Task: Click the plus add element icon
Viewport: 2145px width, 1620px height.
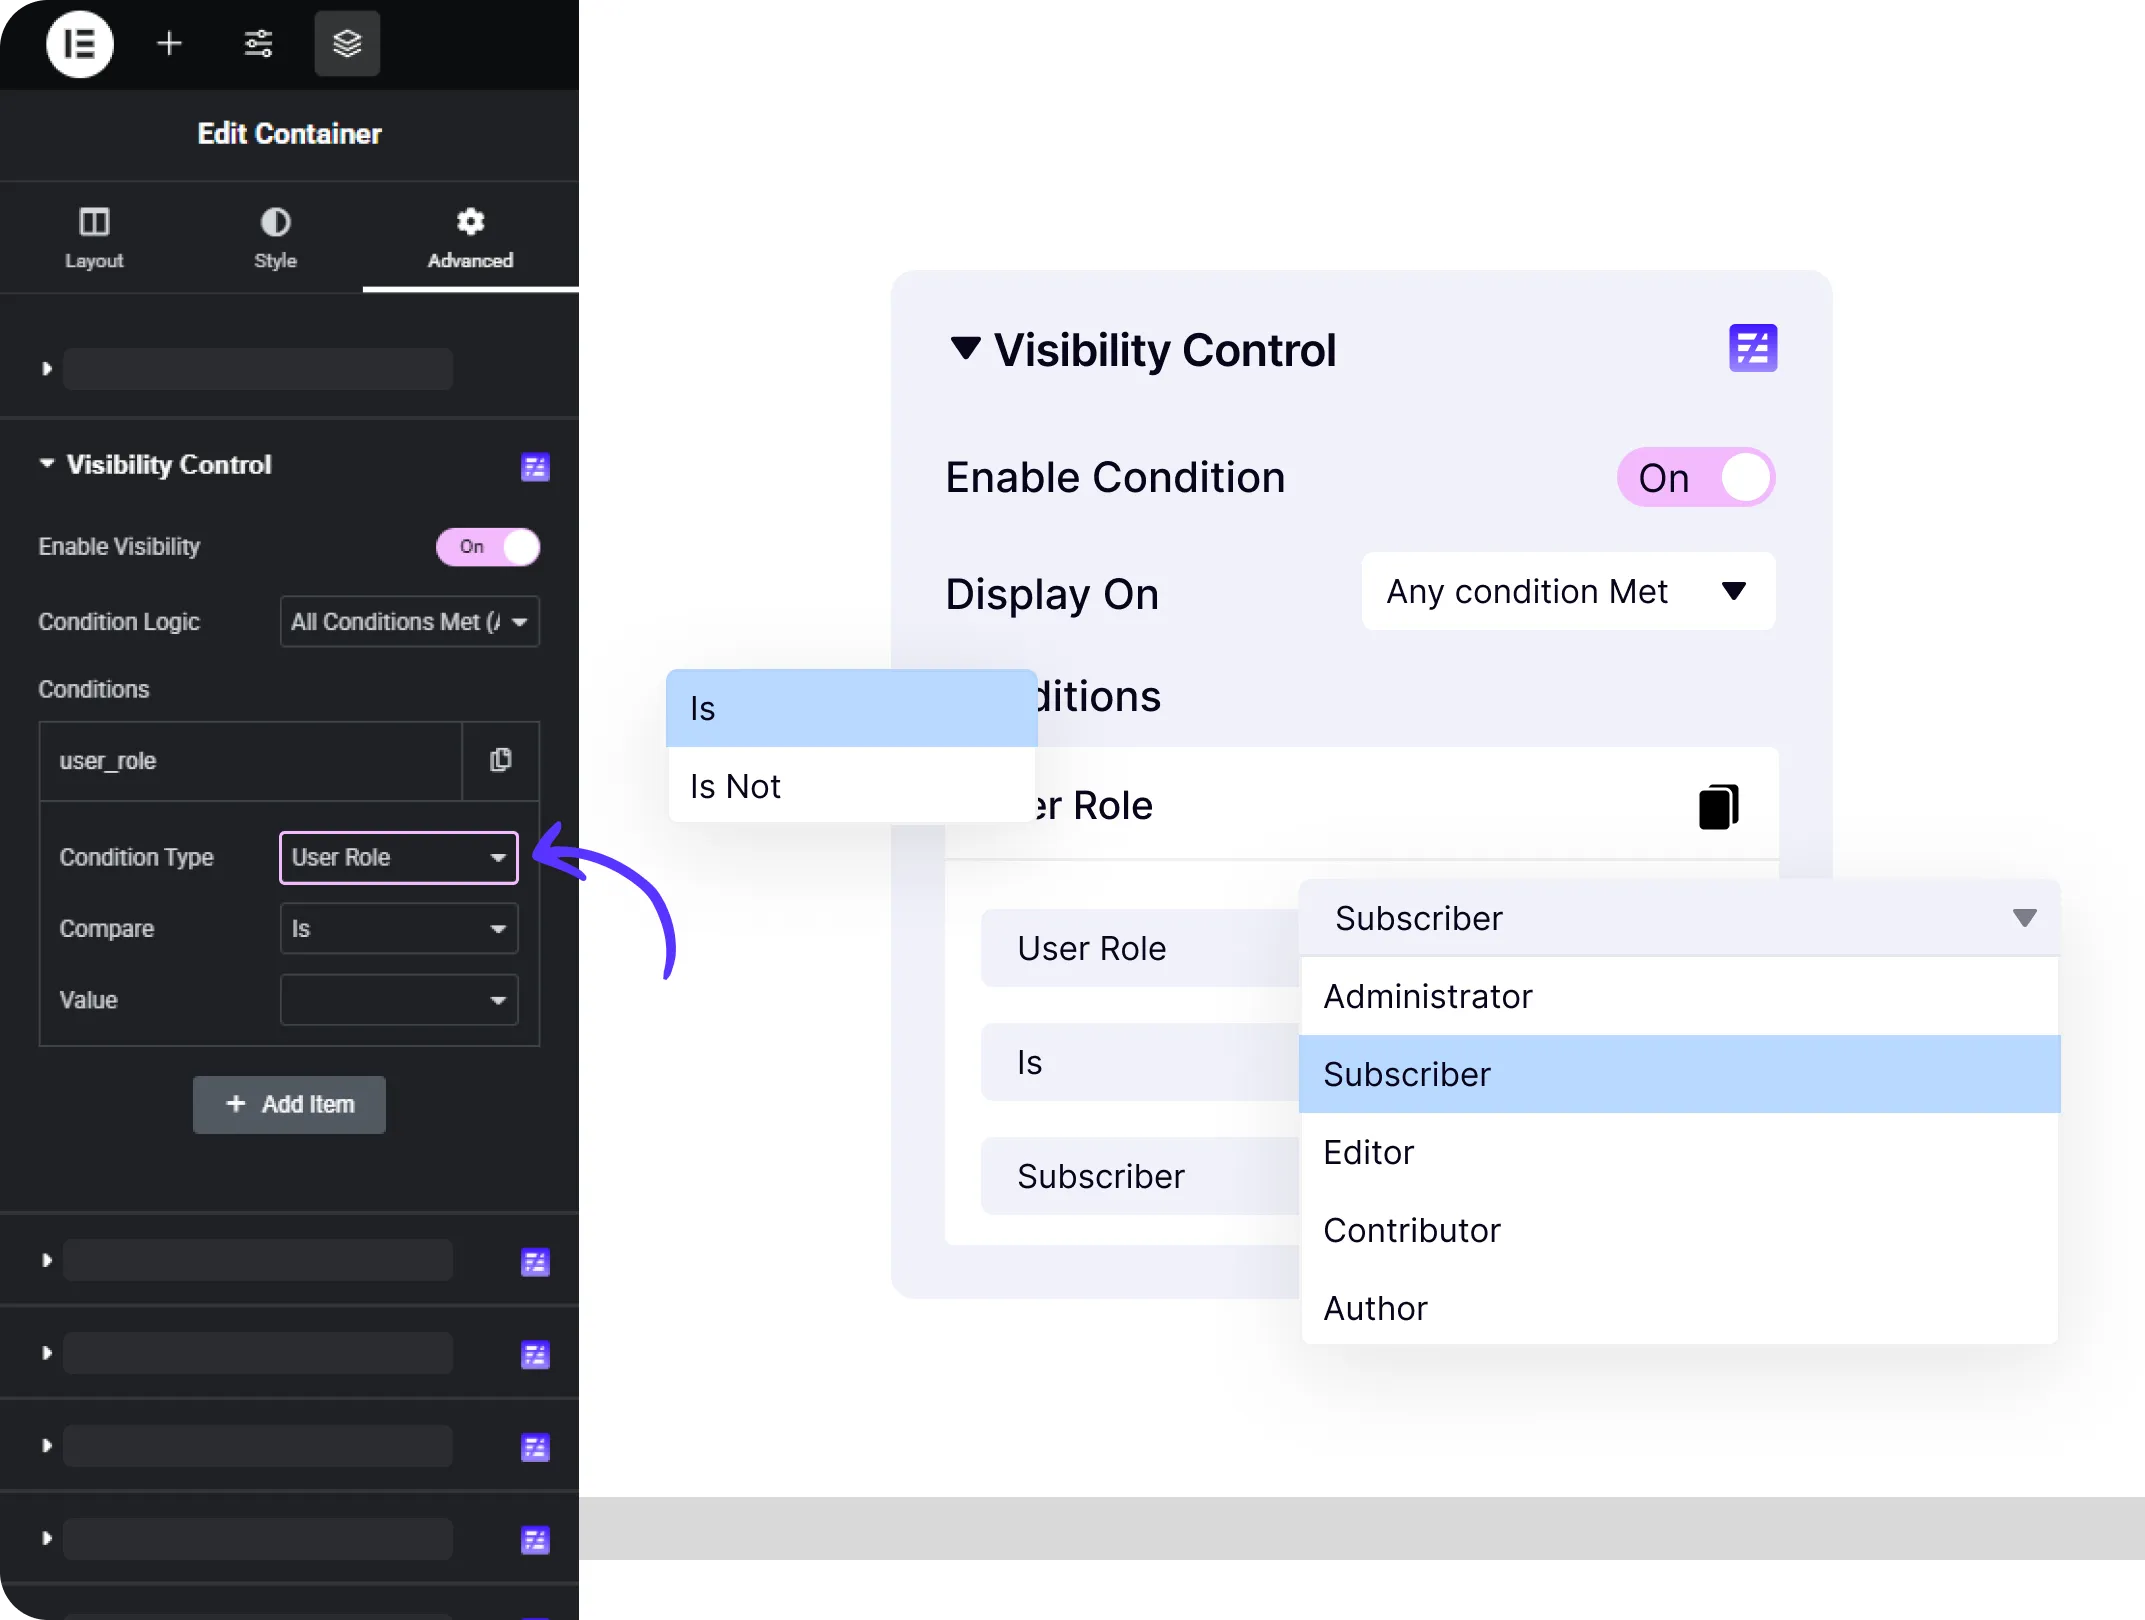Action: [170, 44]
